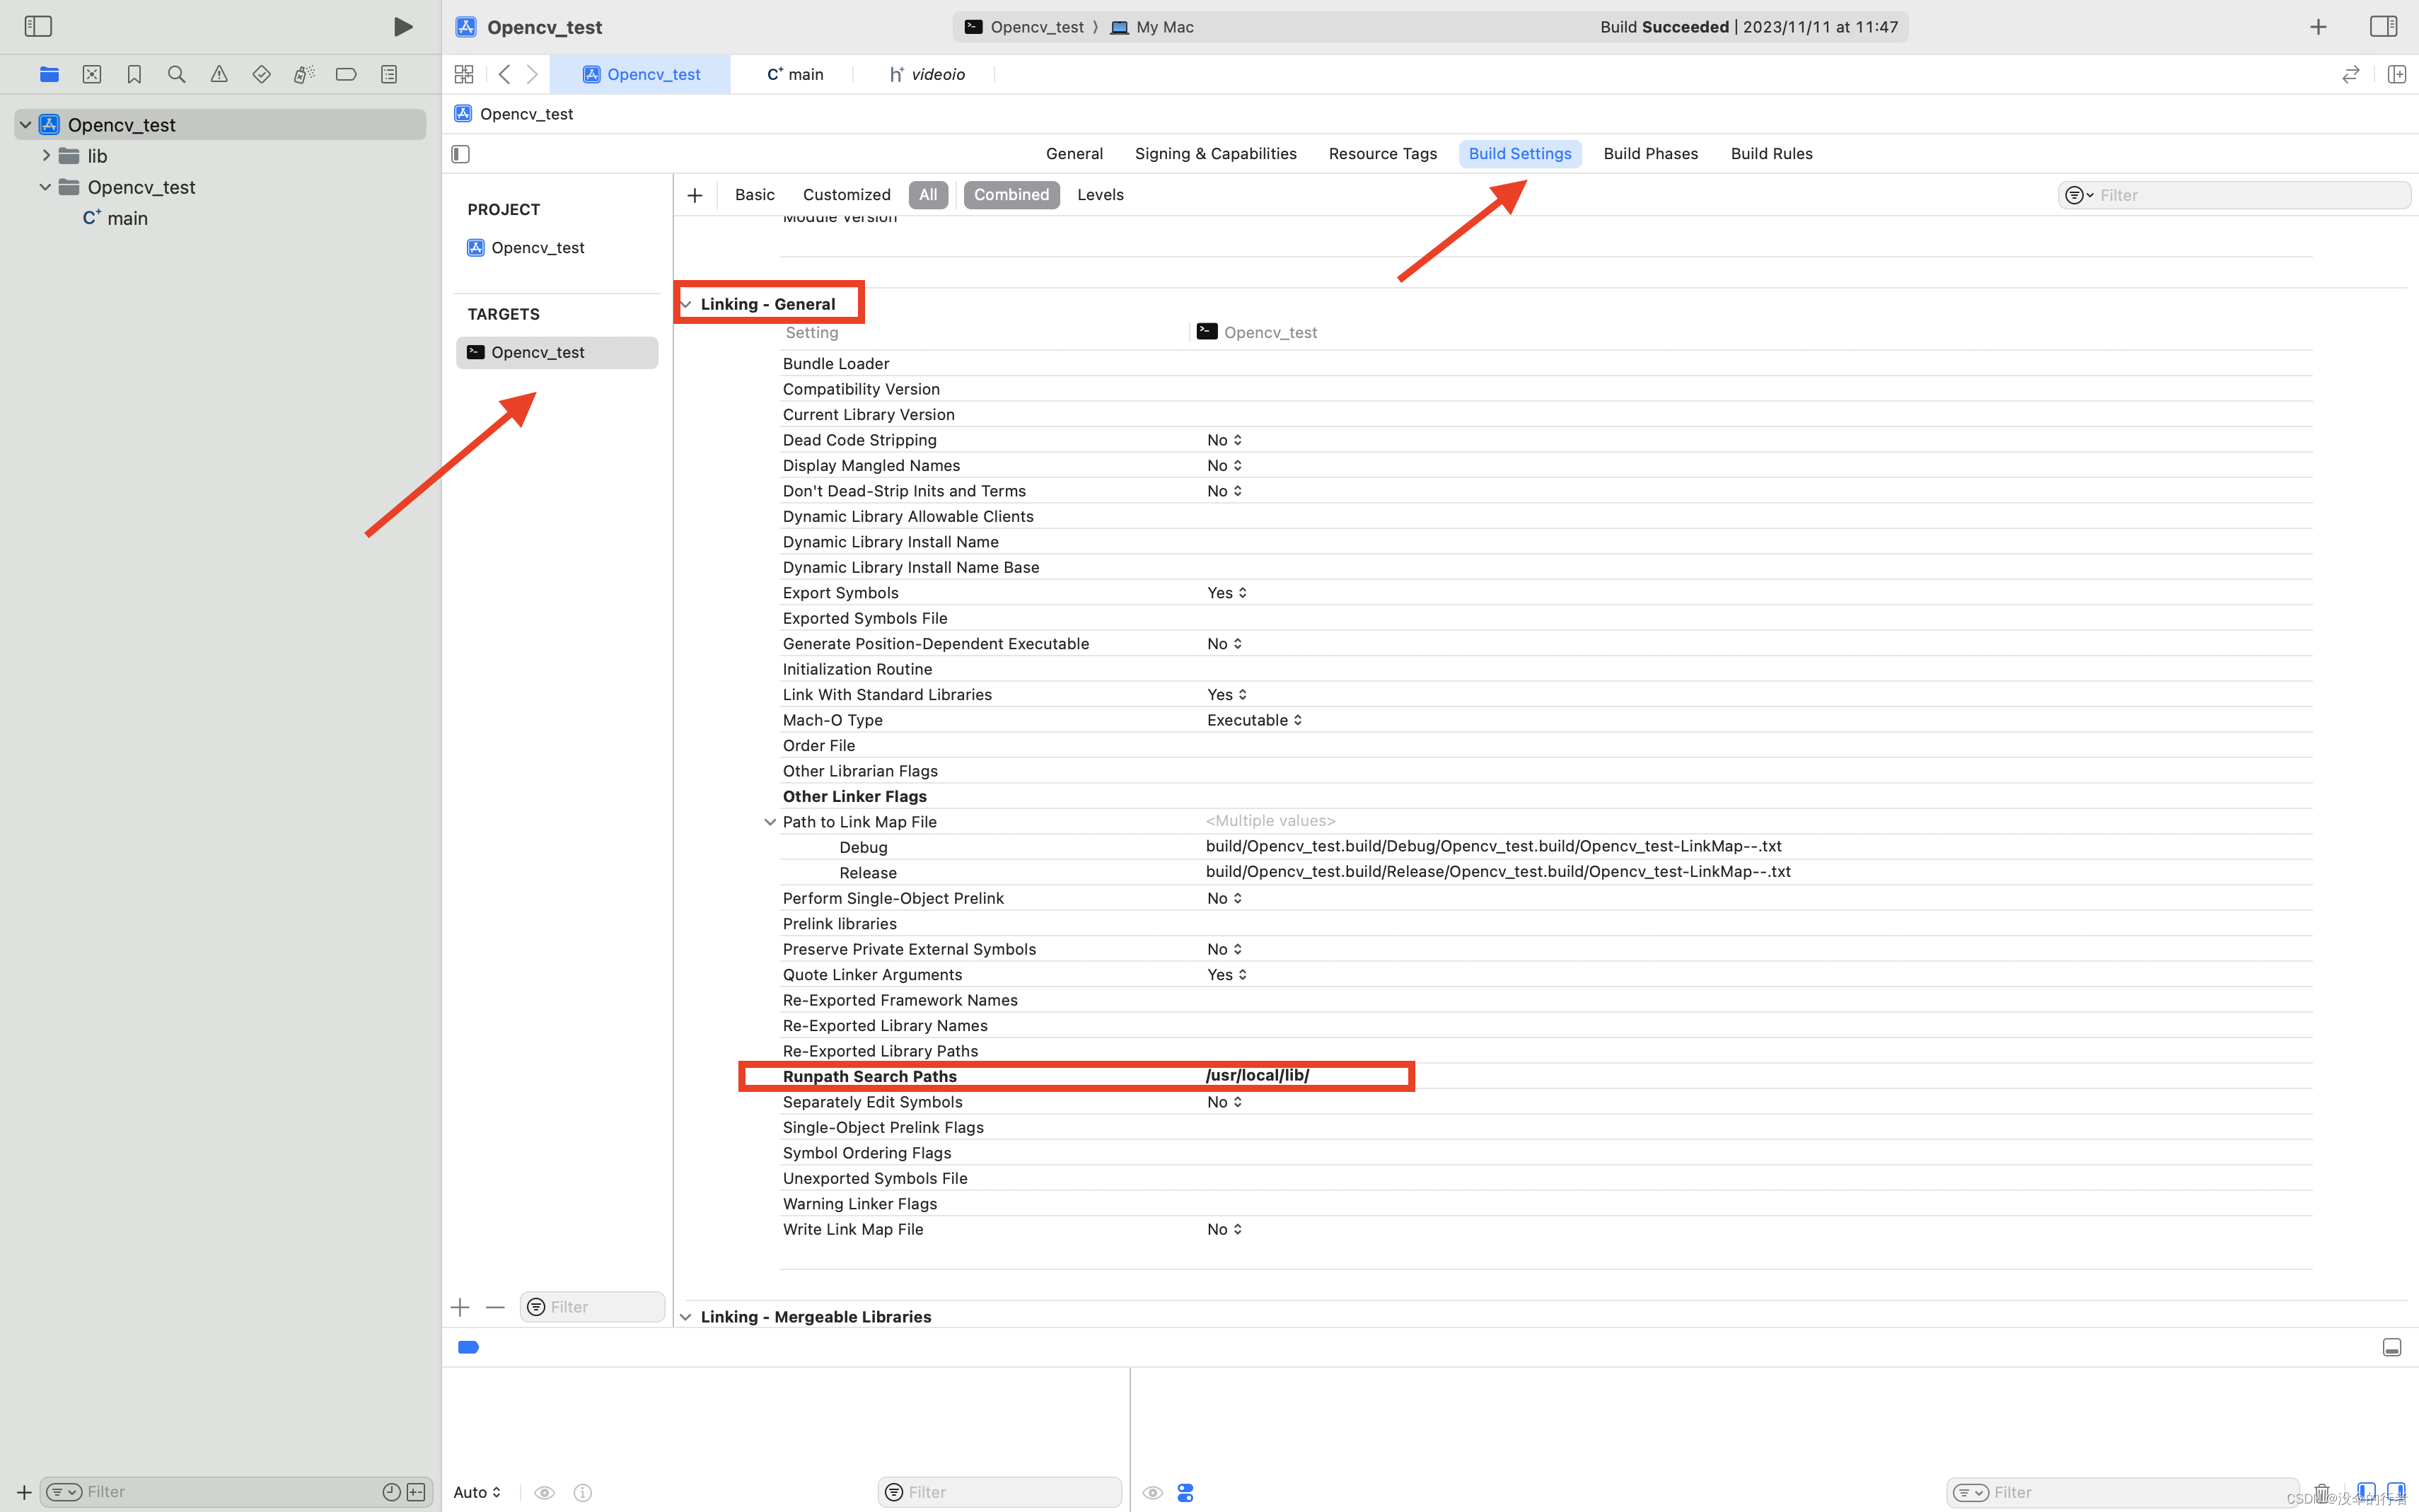Switch to the Resource Tags tab

(1382, 154)
